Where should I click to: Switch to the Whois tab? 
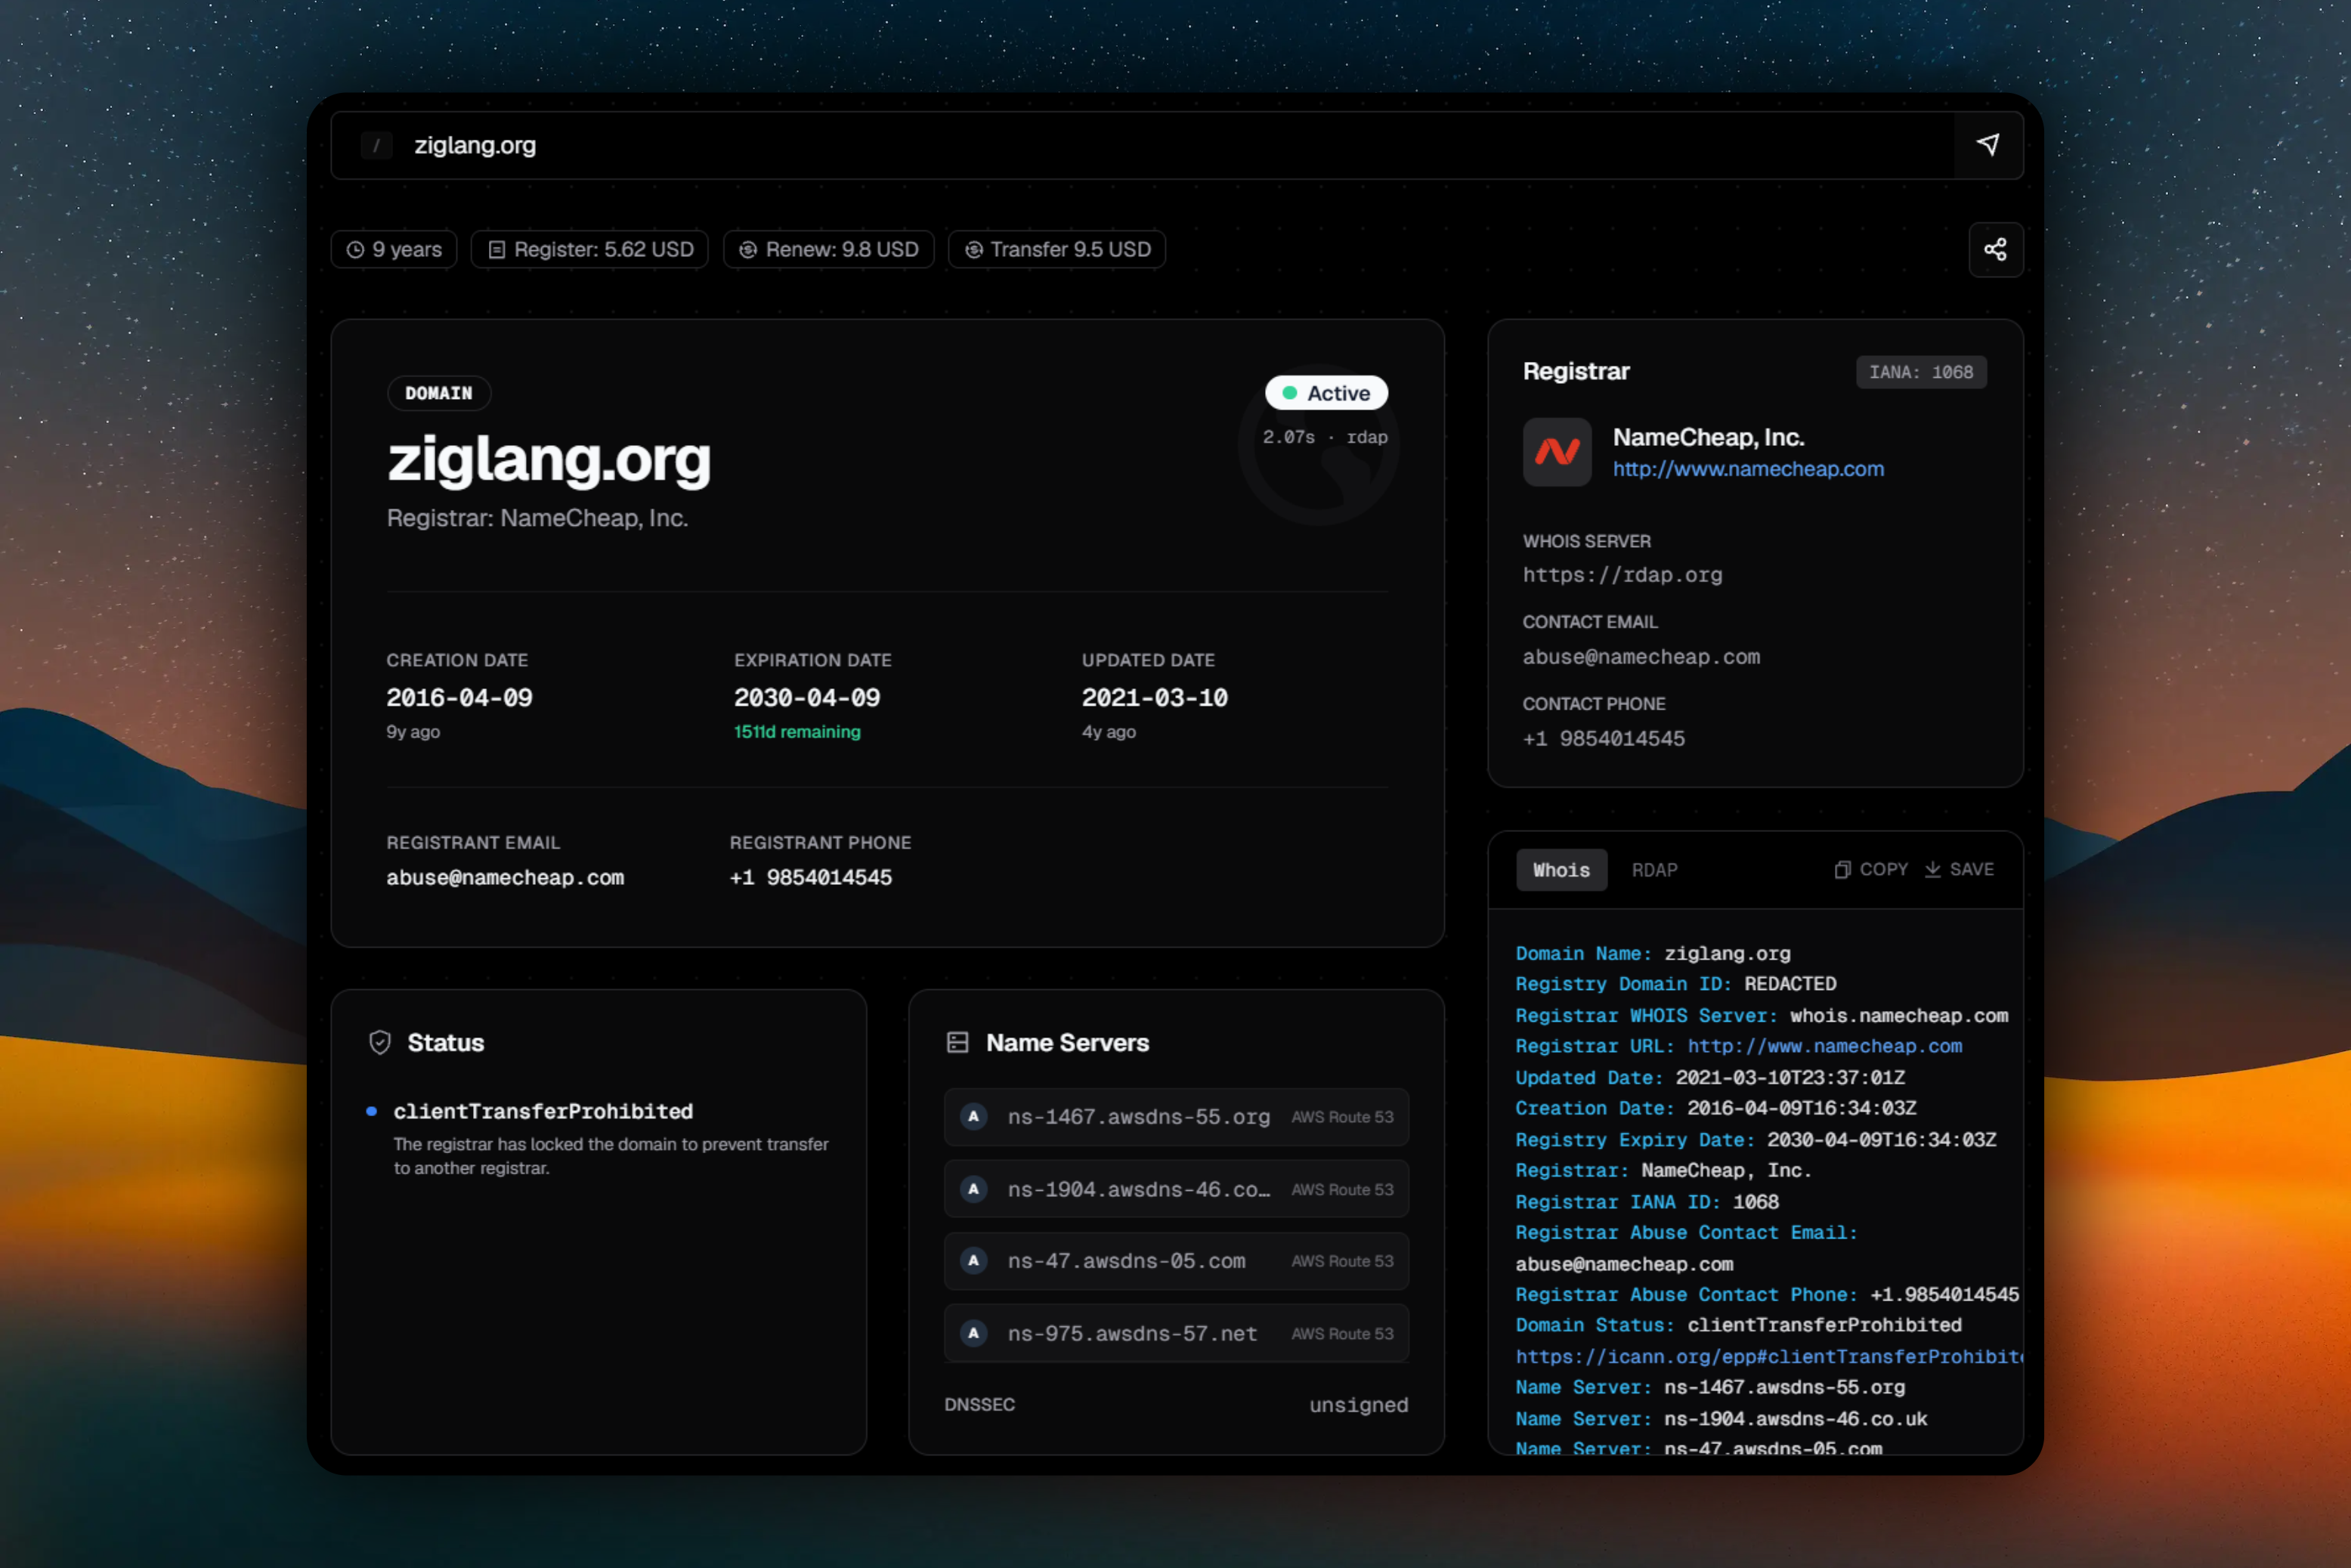pyautogui.click(x=1561, y=870)
